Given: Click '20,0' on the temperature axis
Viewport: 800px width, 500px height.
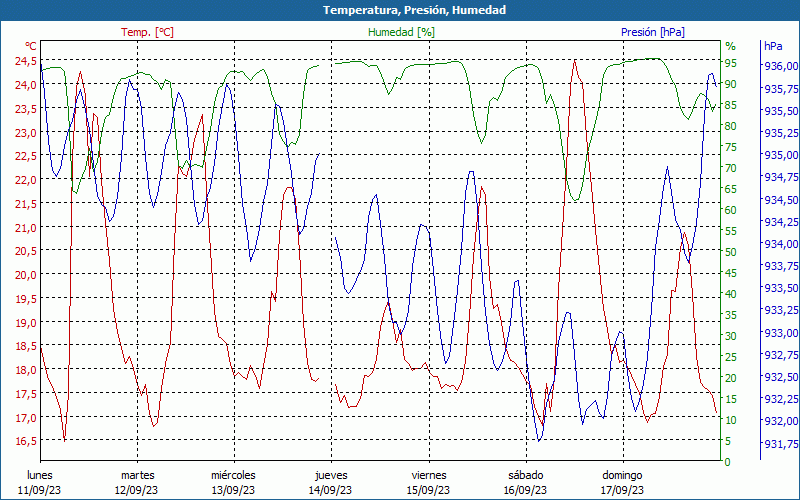Looking at the screenshot, I should coord(26,275).
